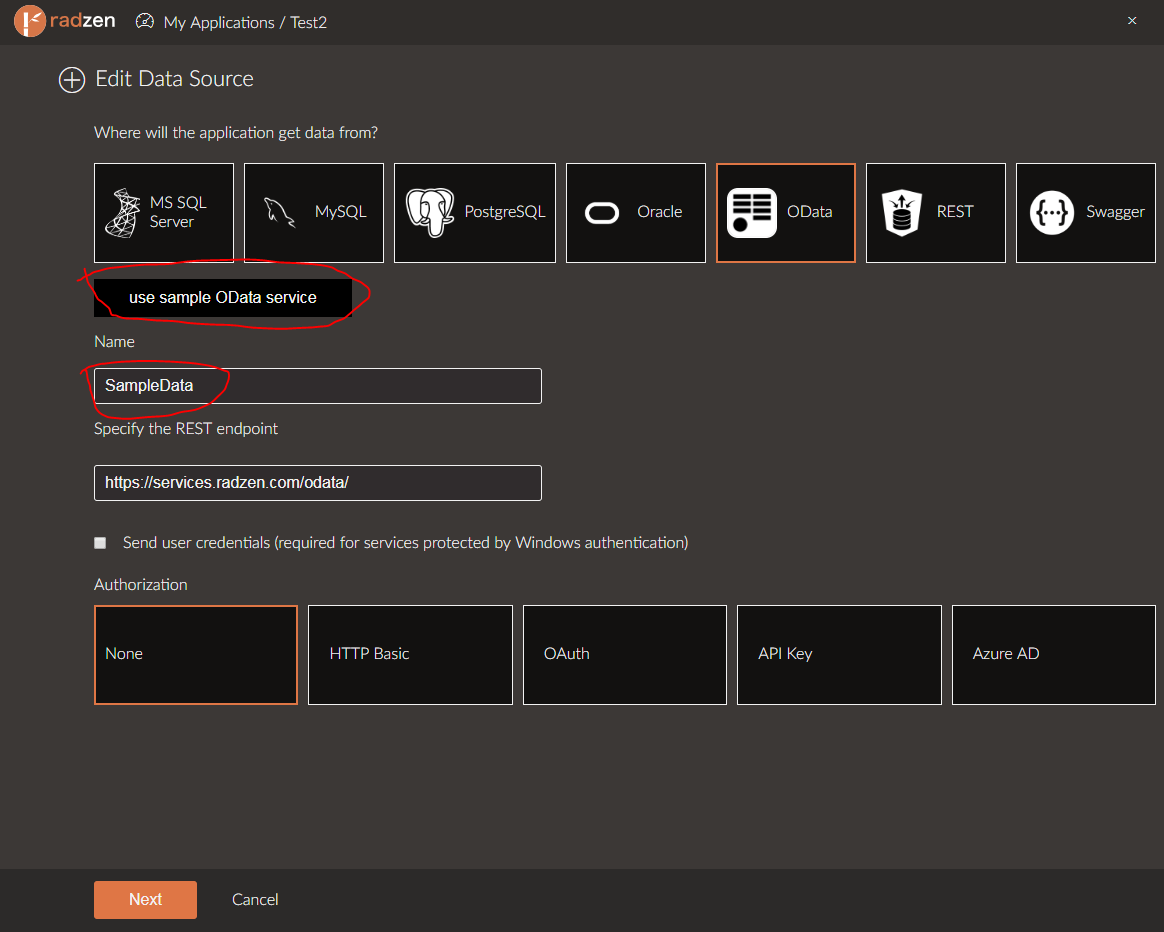Click the radzen wordmark text

[82, 20]
